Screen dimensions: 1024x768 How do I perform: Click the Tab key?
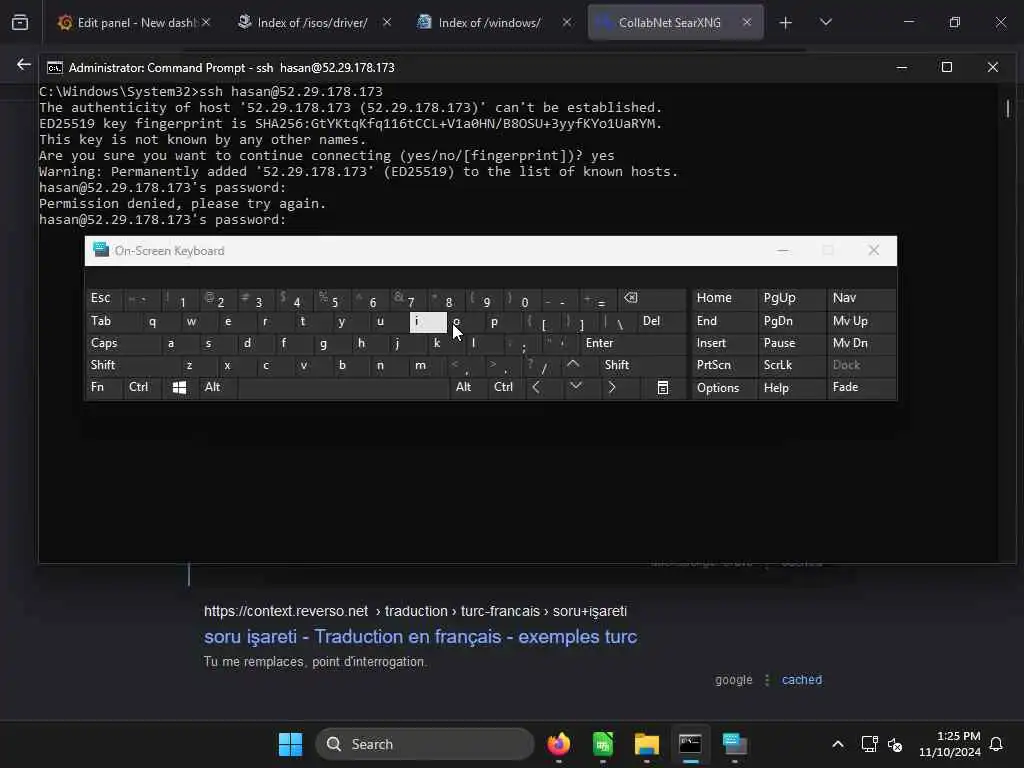(112, 321)
